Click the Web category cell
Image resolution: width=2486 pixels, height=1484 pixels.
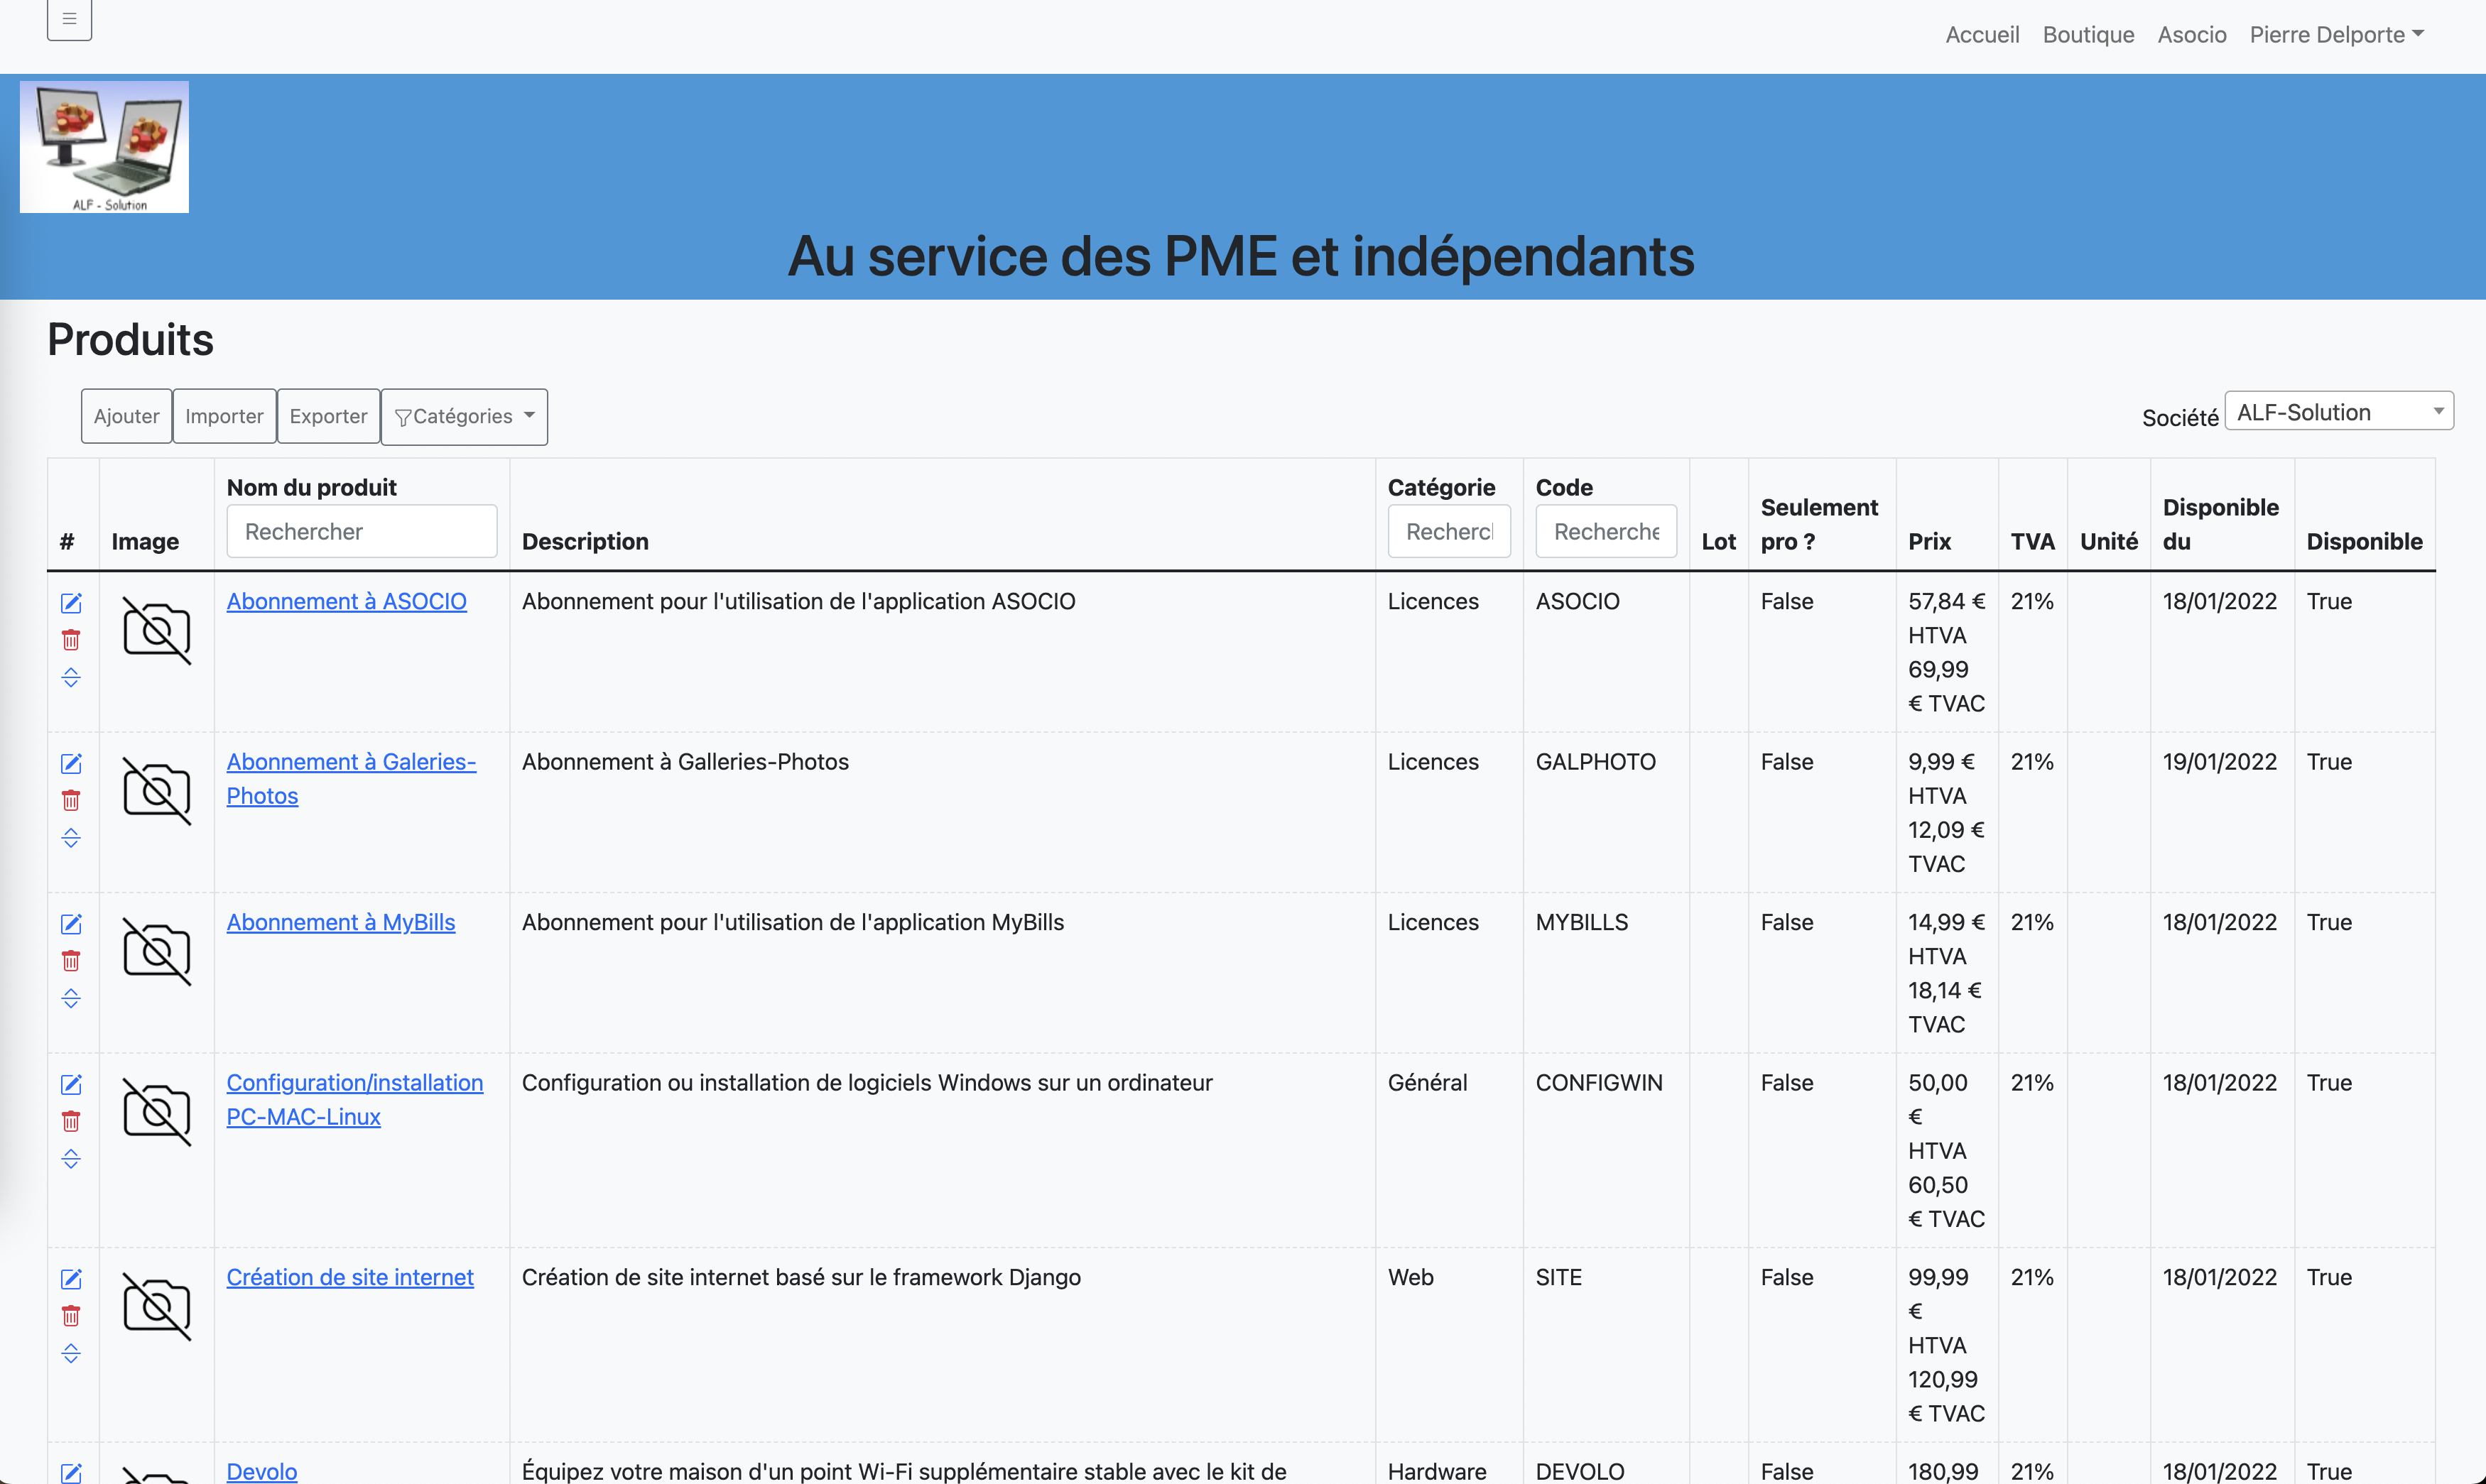point(1410,1278)
